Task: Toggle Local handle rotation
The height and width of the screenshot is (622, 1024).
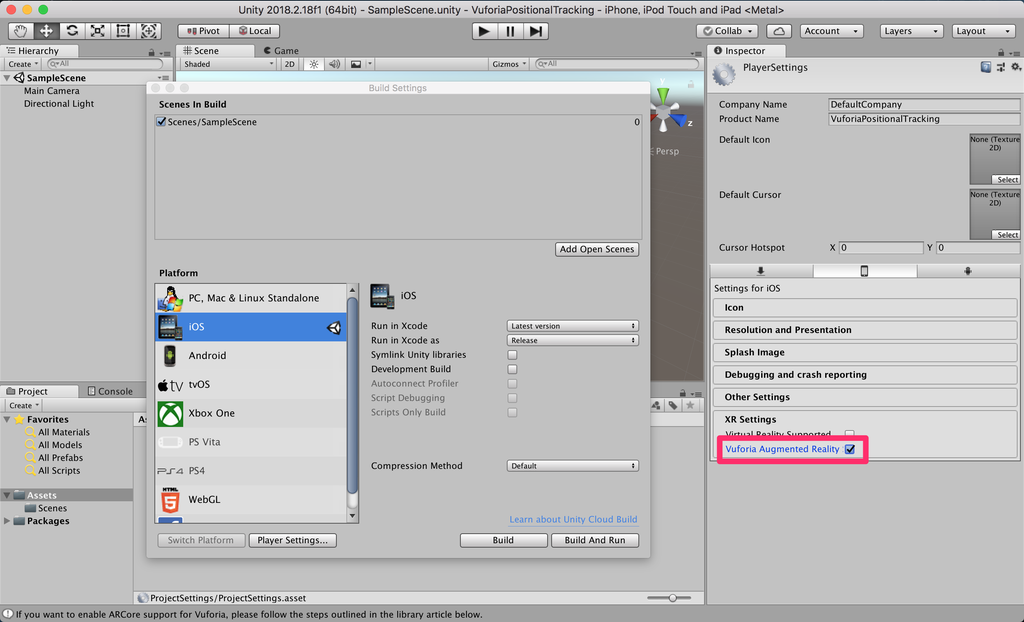Action: click(x=255, y=31)
